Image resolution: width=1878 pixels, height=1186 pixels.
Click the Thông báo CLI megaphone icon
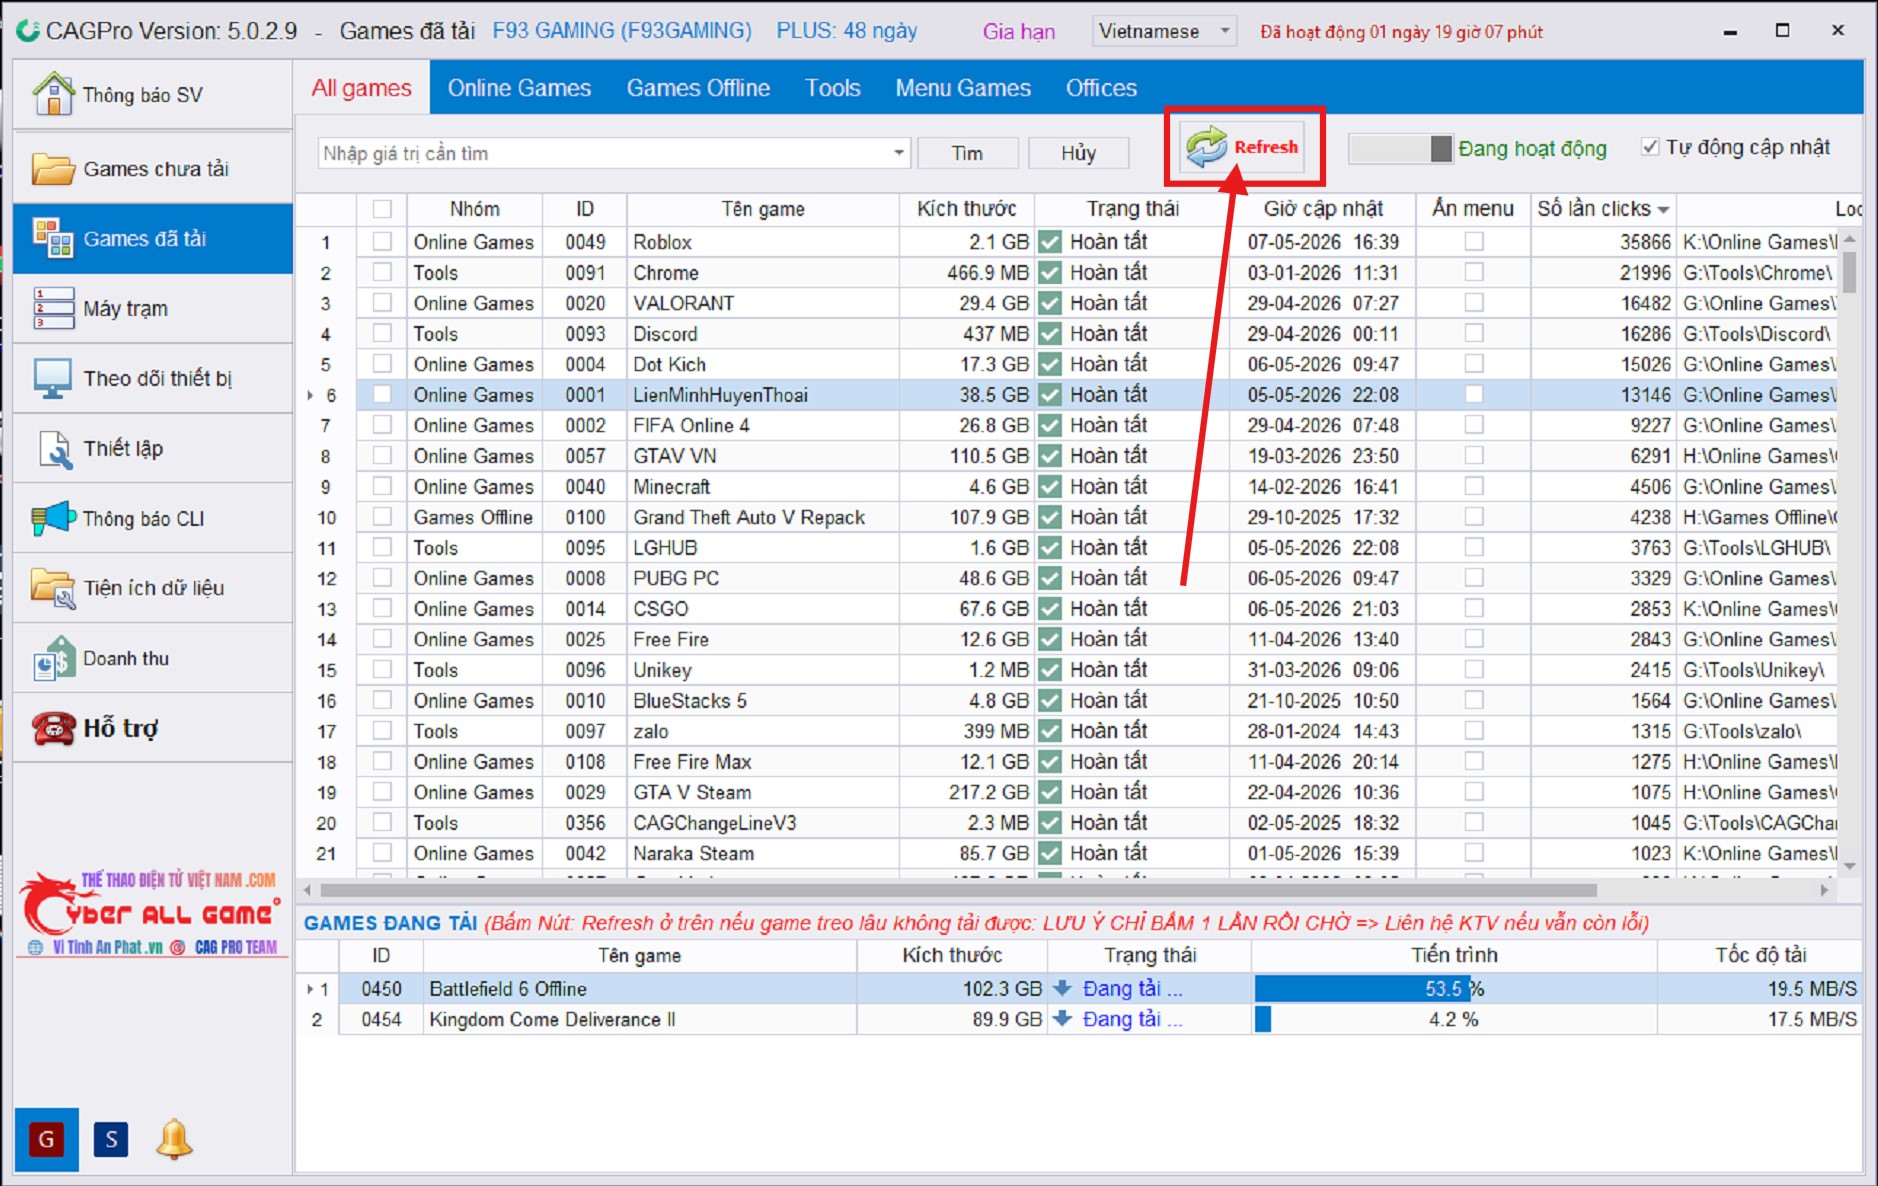(x=53, y=518)
